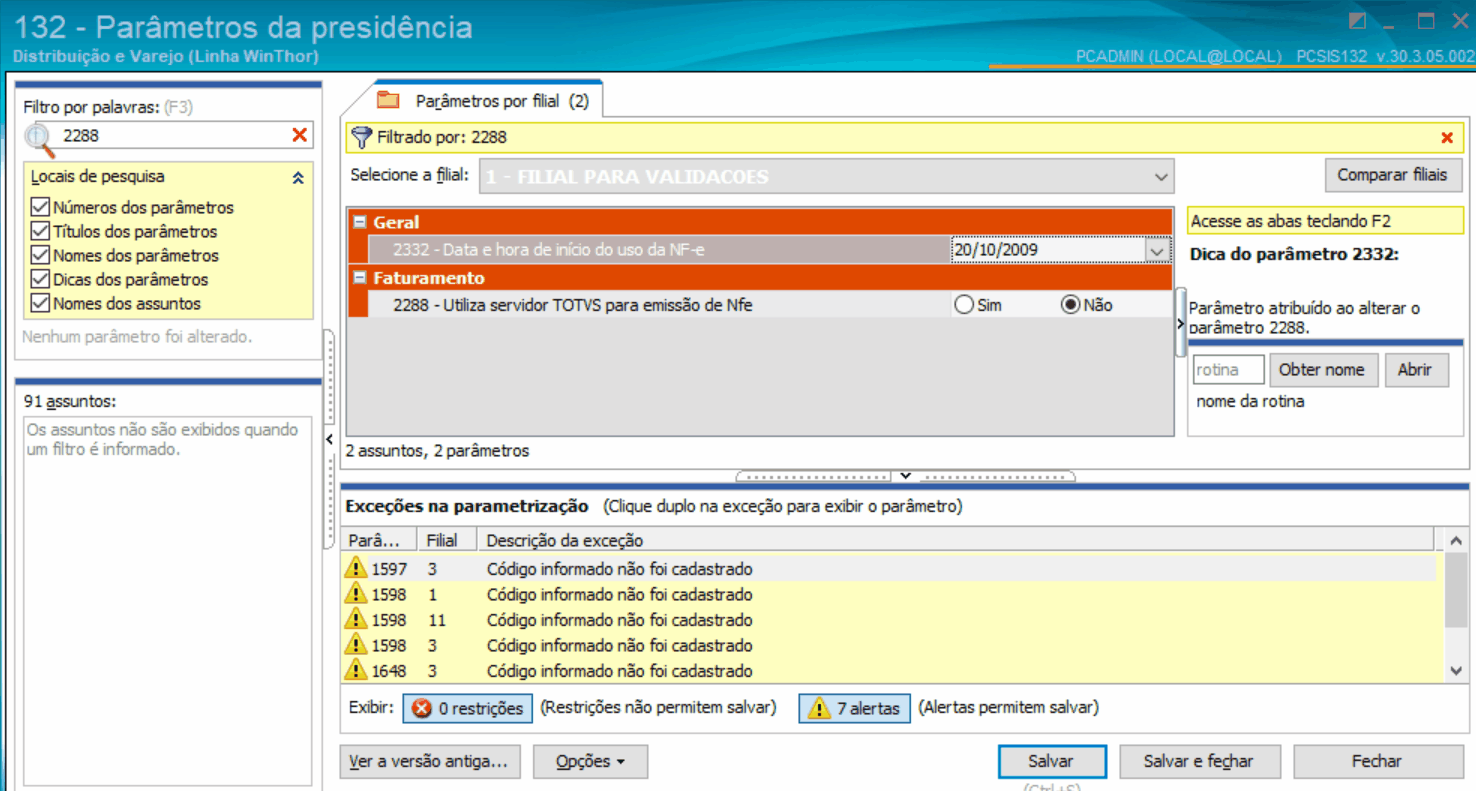Click the Filial column header
This screenshot has height=791, width=1476.
445,540
